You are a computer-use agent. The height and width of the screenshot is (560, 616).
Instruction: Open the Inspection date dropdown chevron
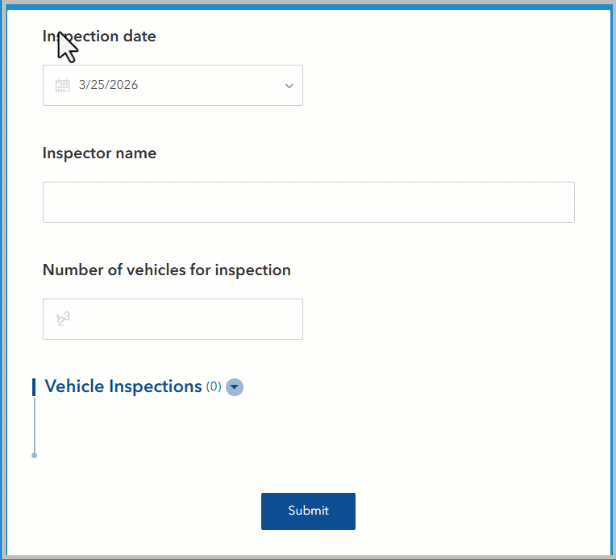point(289,86)
